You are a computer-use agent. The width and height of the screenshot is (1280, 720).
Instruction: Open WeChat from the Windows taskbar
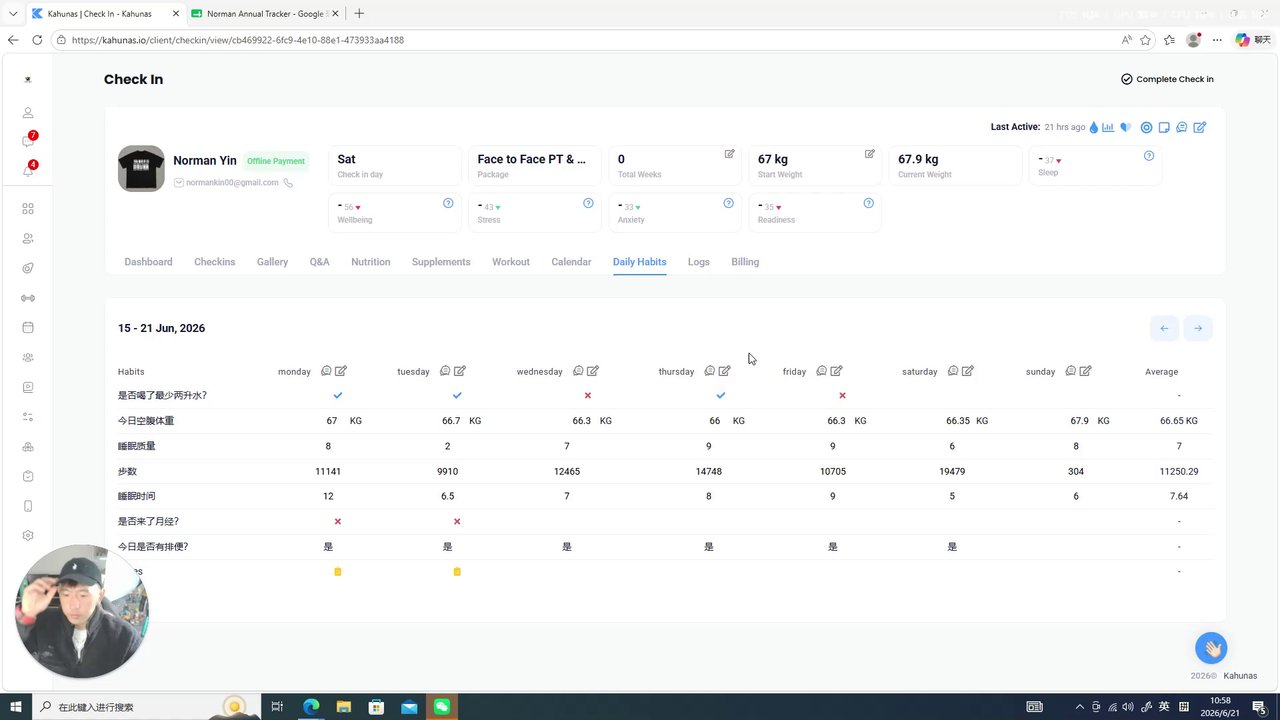(442, 707)
